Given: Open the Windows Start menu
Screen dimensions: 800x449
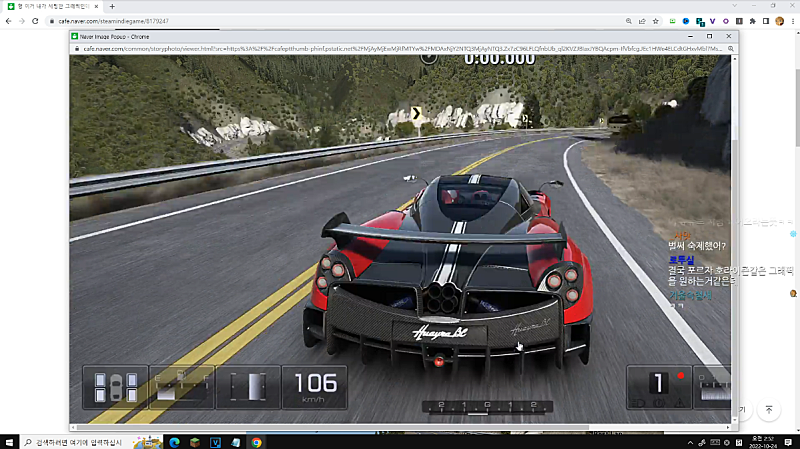Looking at the screenshot, I should 9,441.
